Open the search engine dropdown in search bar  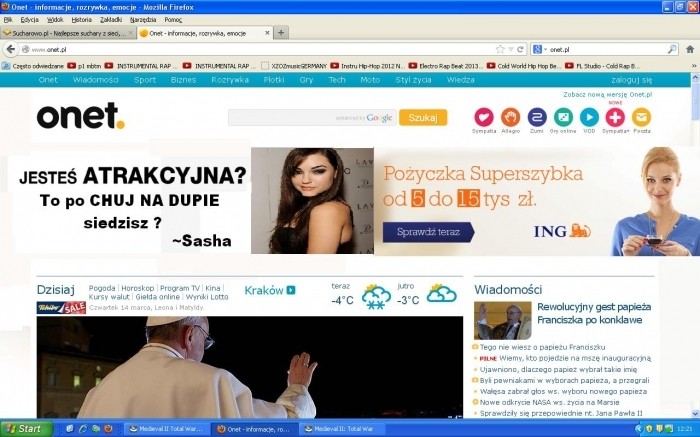pyautogui.click(x=540, y=49)
